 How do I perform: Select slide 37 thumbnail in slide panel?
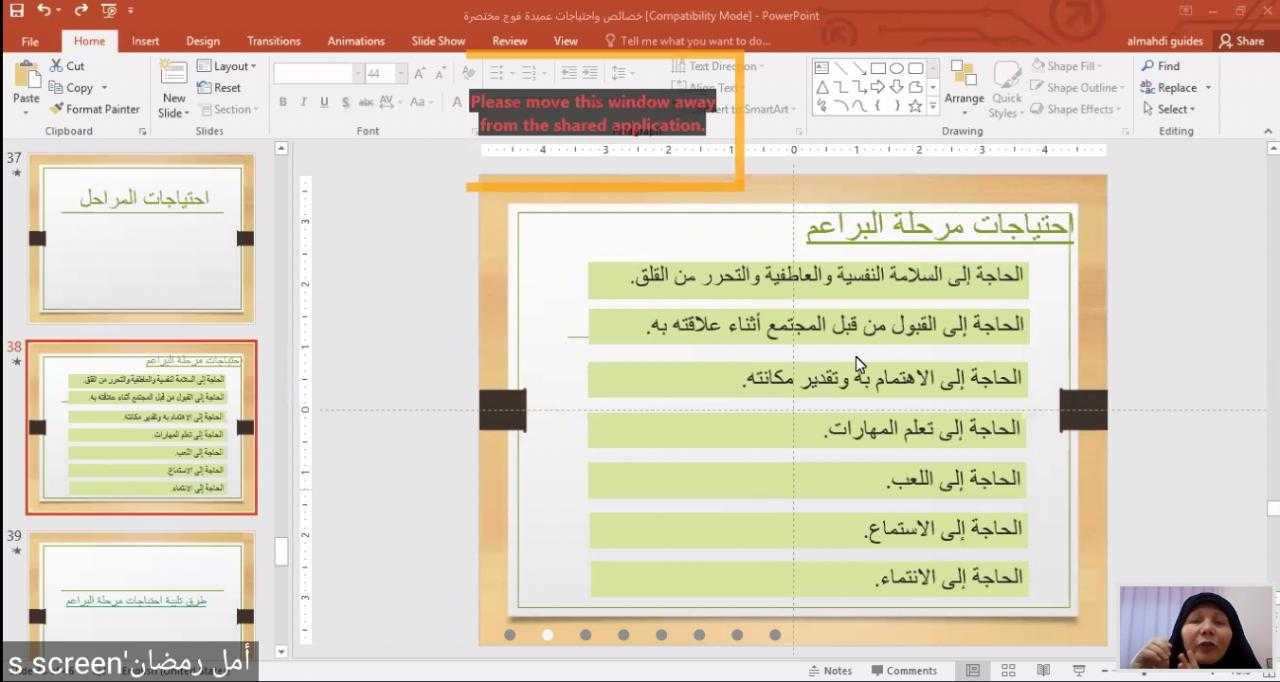(141, 238)
